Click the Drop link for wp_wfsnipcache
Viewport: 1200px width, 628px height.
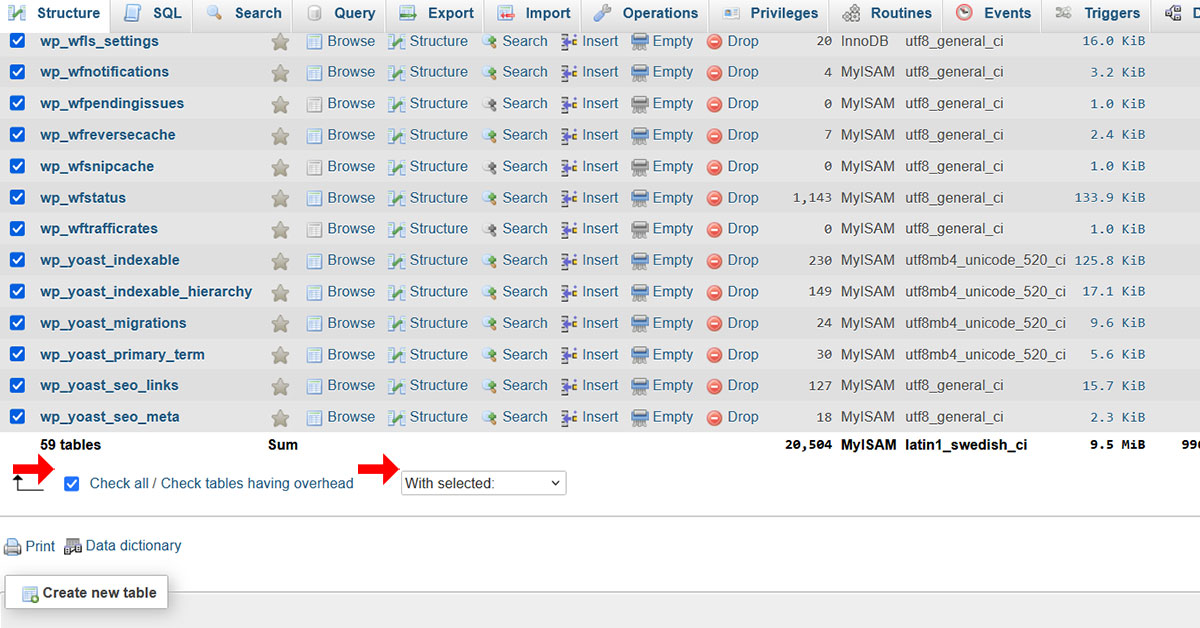(x=742, y=167)
